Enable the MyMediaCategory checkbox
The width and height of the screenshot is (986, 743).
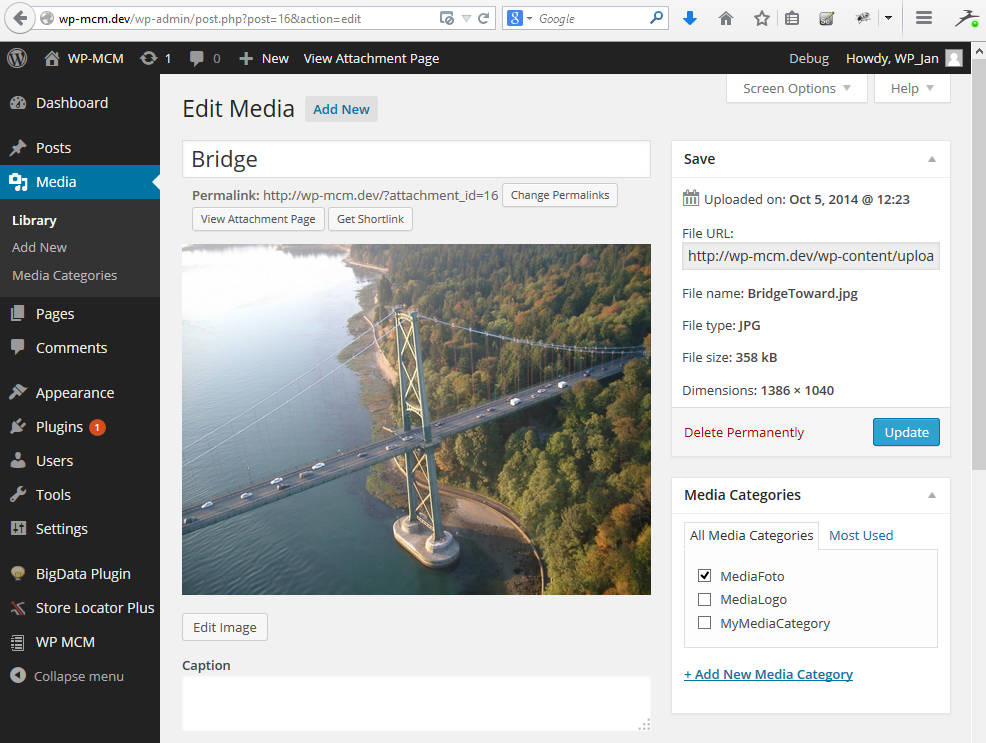[705, 623]
